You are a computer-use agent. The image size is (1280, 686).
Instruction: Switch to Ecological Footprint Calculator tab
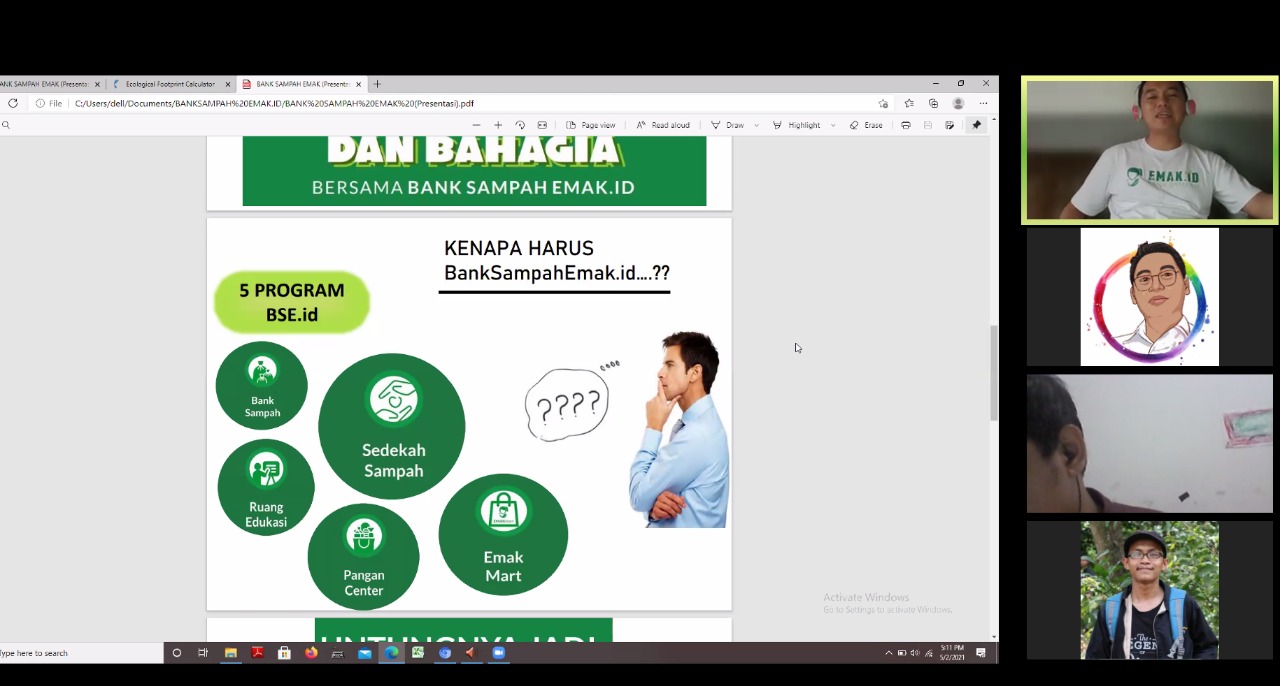point(170,84)
